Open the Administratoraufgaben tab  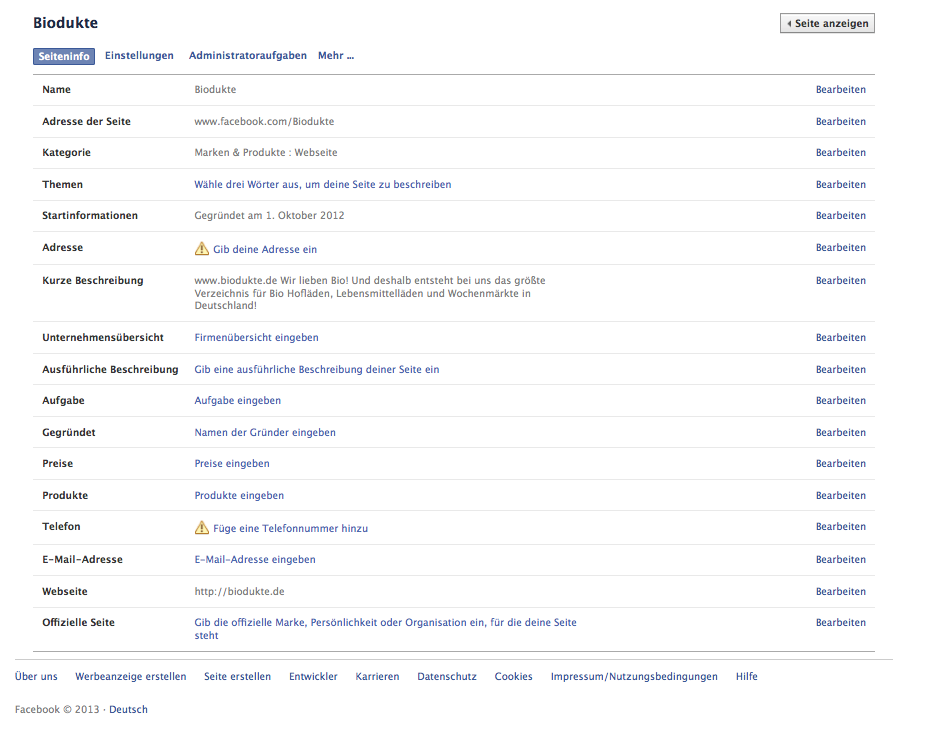(x=248, y=55)
